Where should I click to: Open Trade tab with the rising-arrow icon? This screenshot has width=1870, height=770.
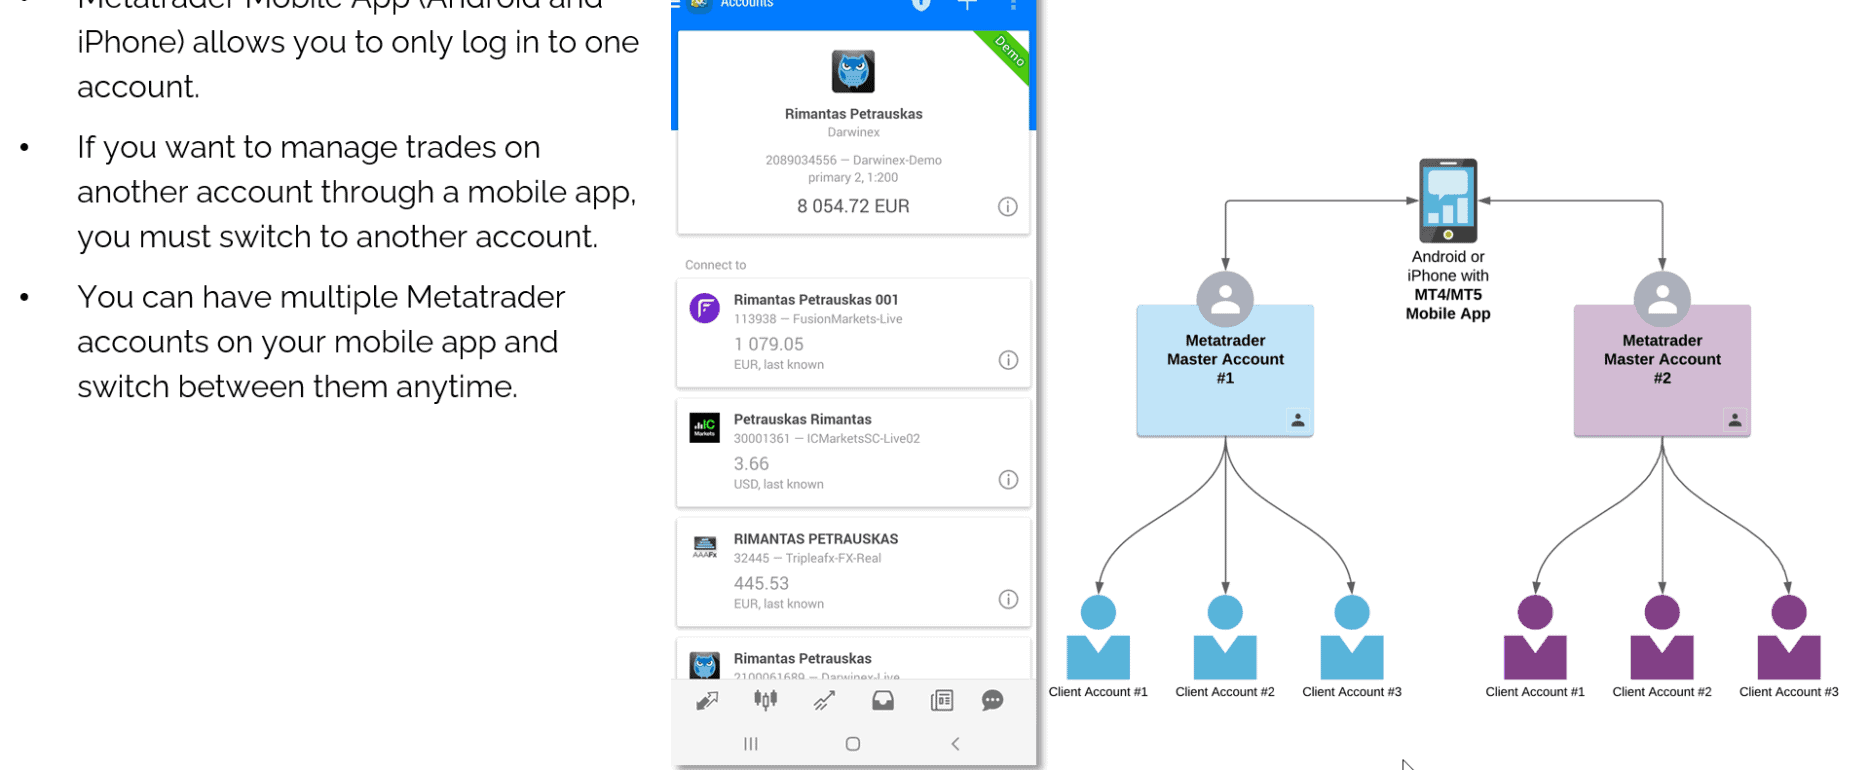824,701
